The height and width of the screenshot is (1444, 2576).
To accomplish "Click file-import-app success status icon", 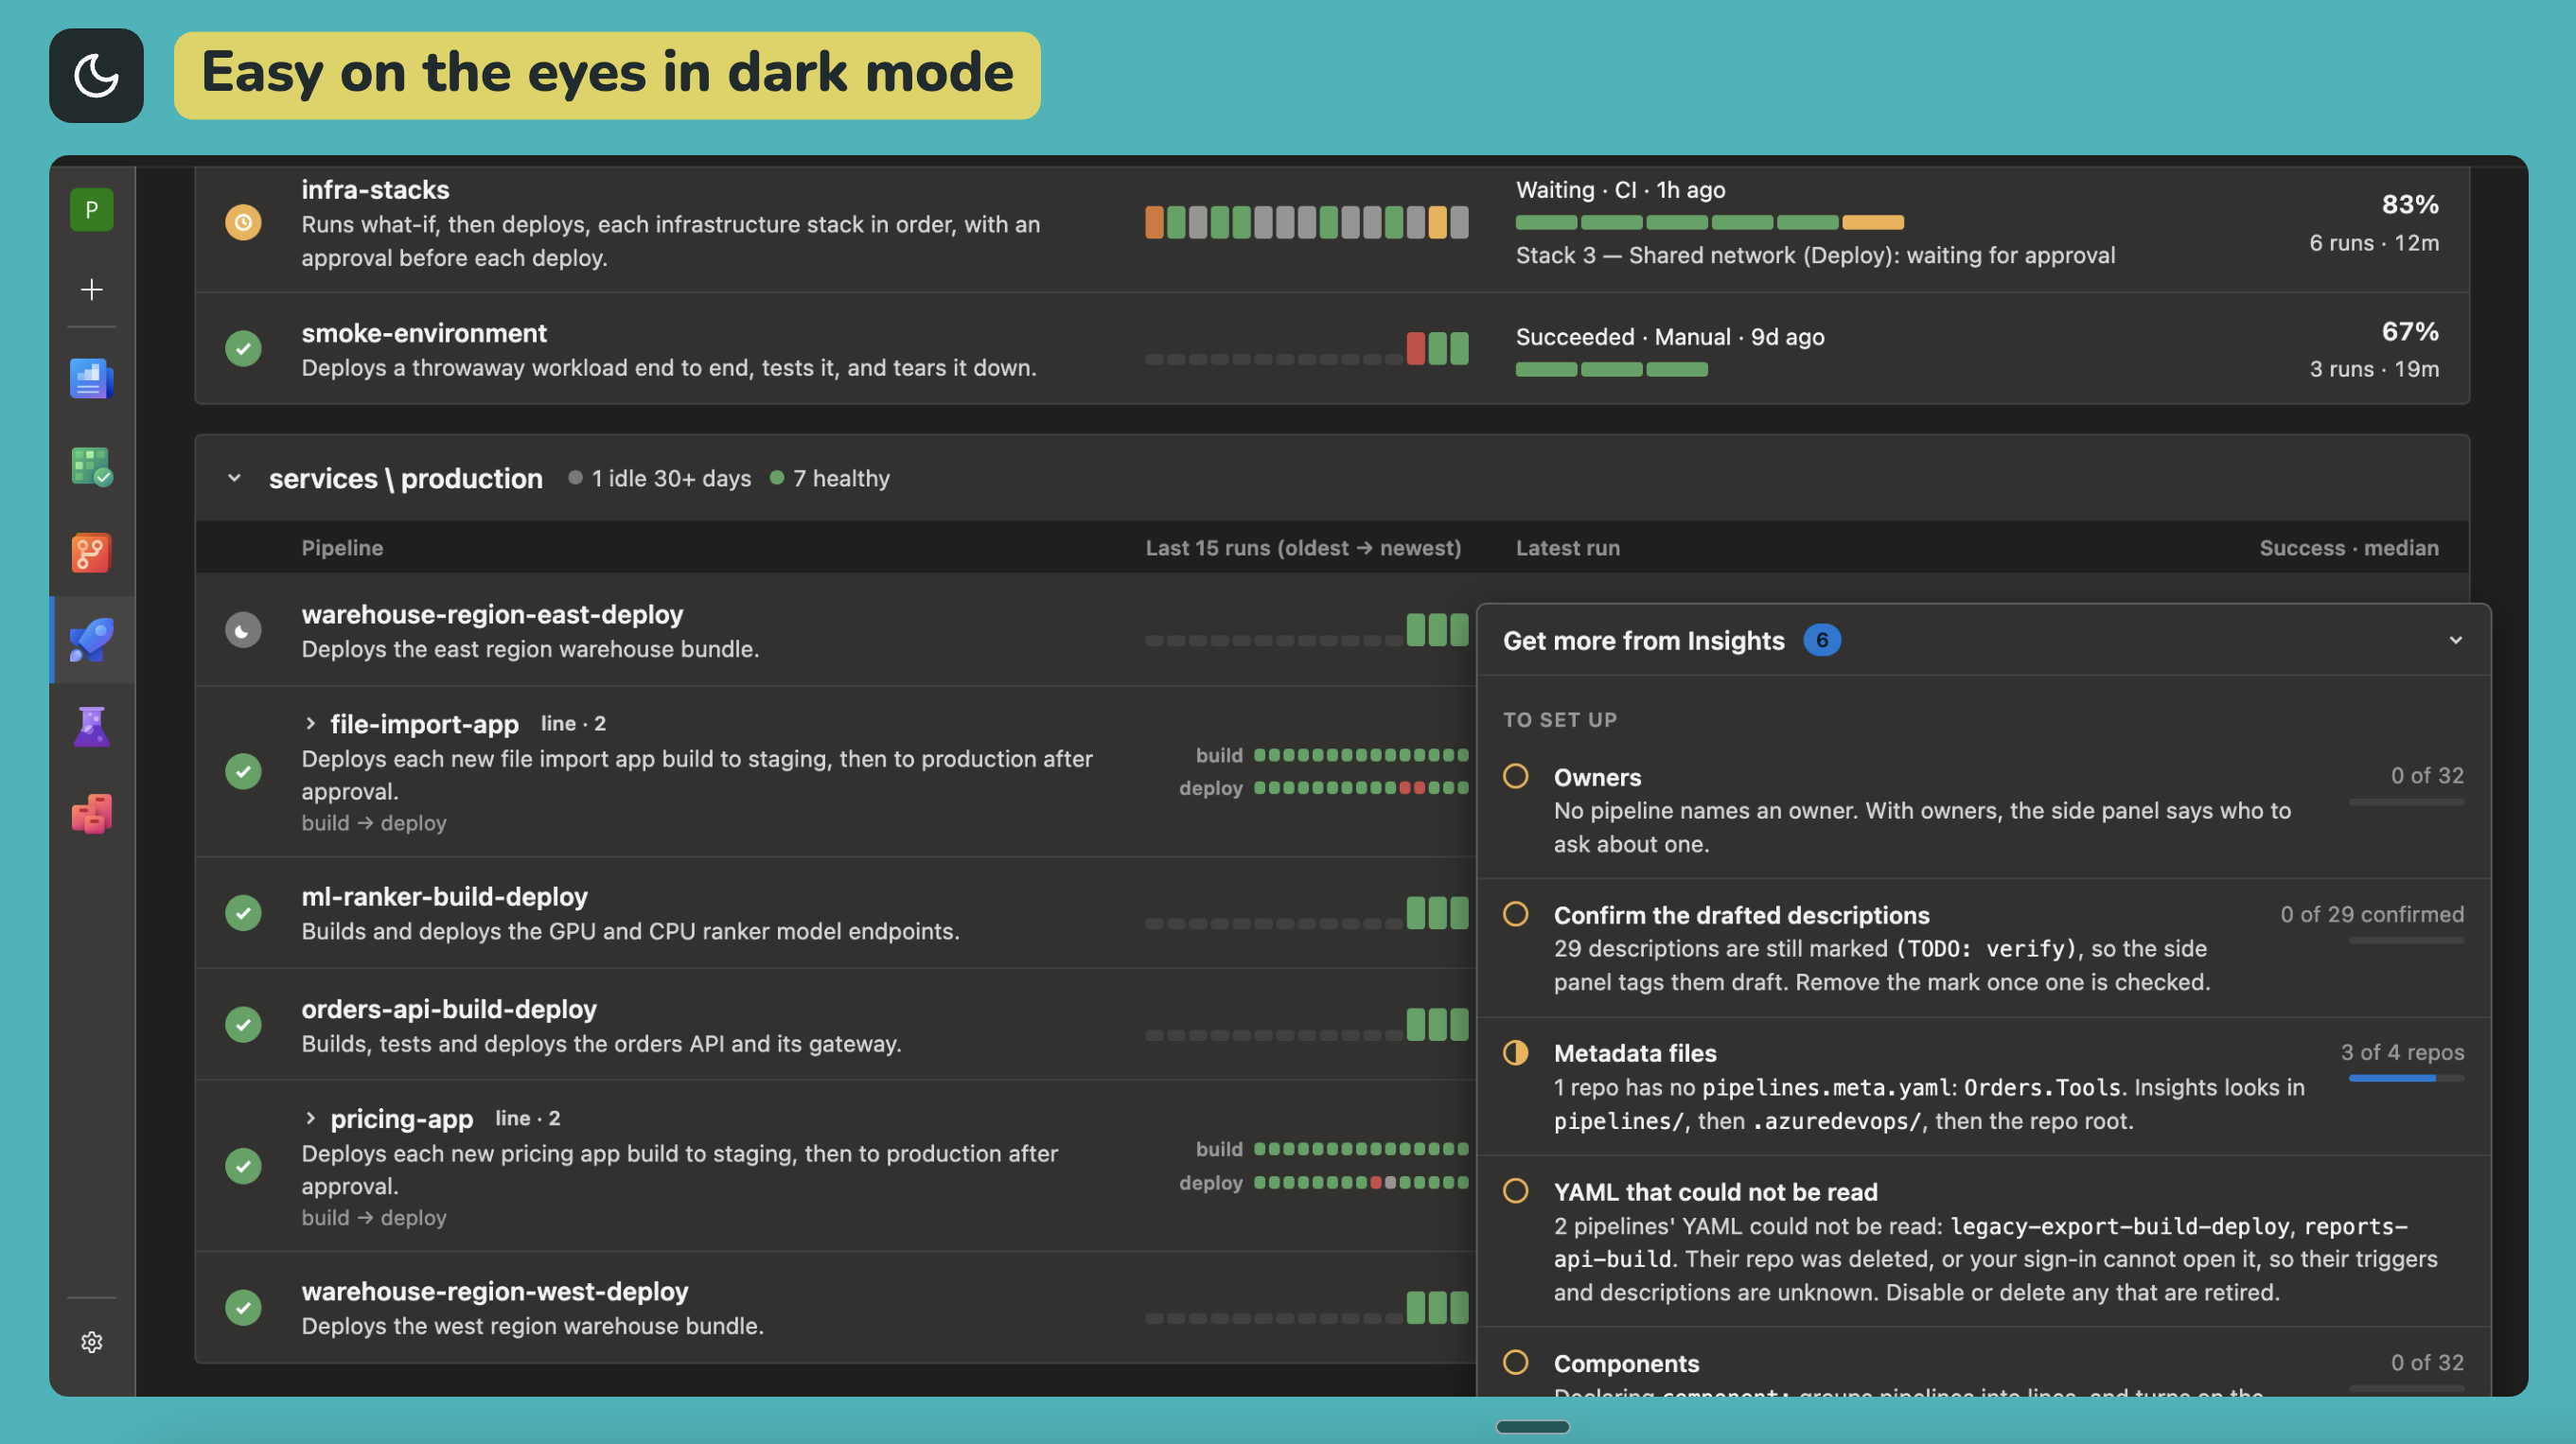I will (x=243, y=771).
